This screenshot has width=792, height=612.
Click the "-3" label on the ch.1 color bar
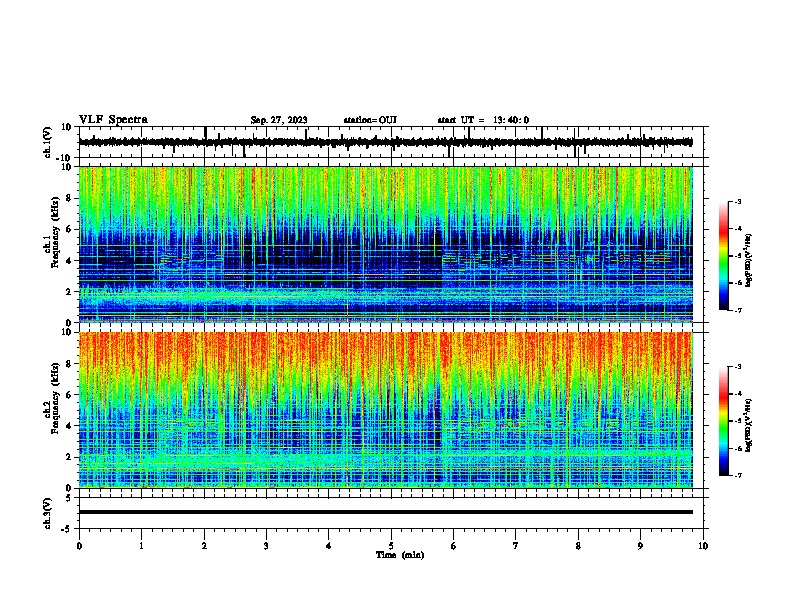tap(738, 202)
